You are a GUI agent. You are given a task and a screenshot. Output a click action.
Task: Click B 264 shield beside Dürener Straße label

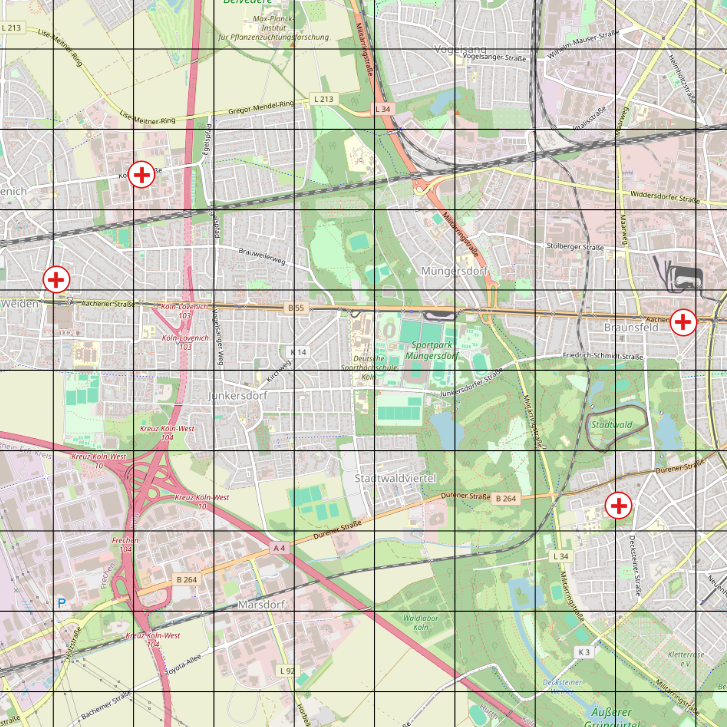click(x=506, y=498)
